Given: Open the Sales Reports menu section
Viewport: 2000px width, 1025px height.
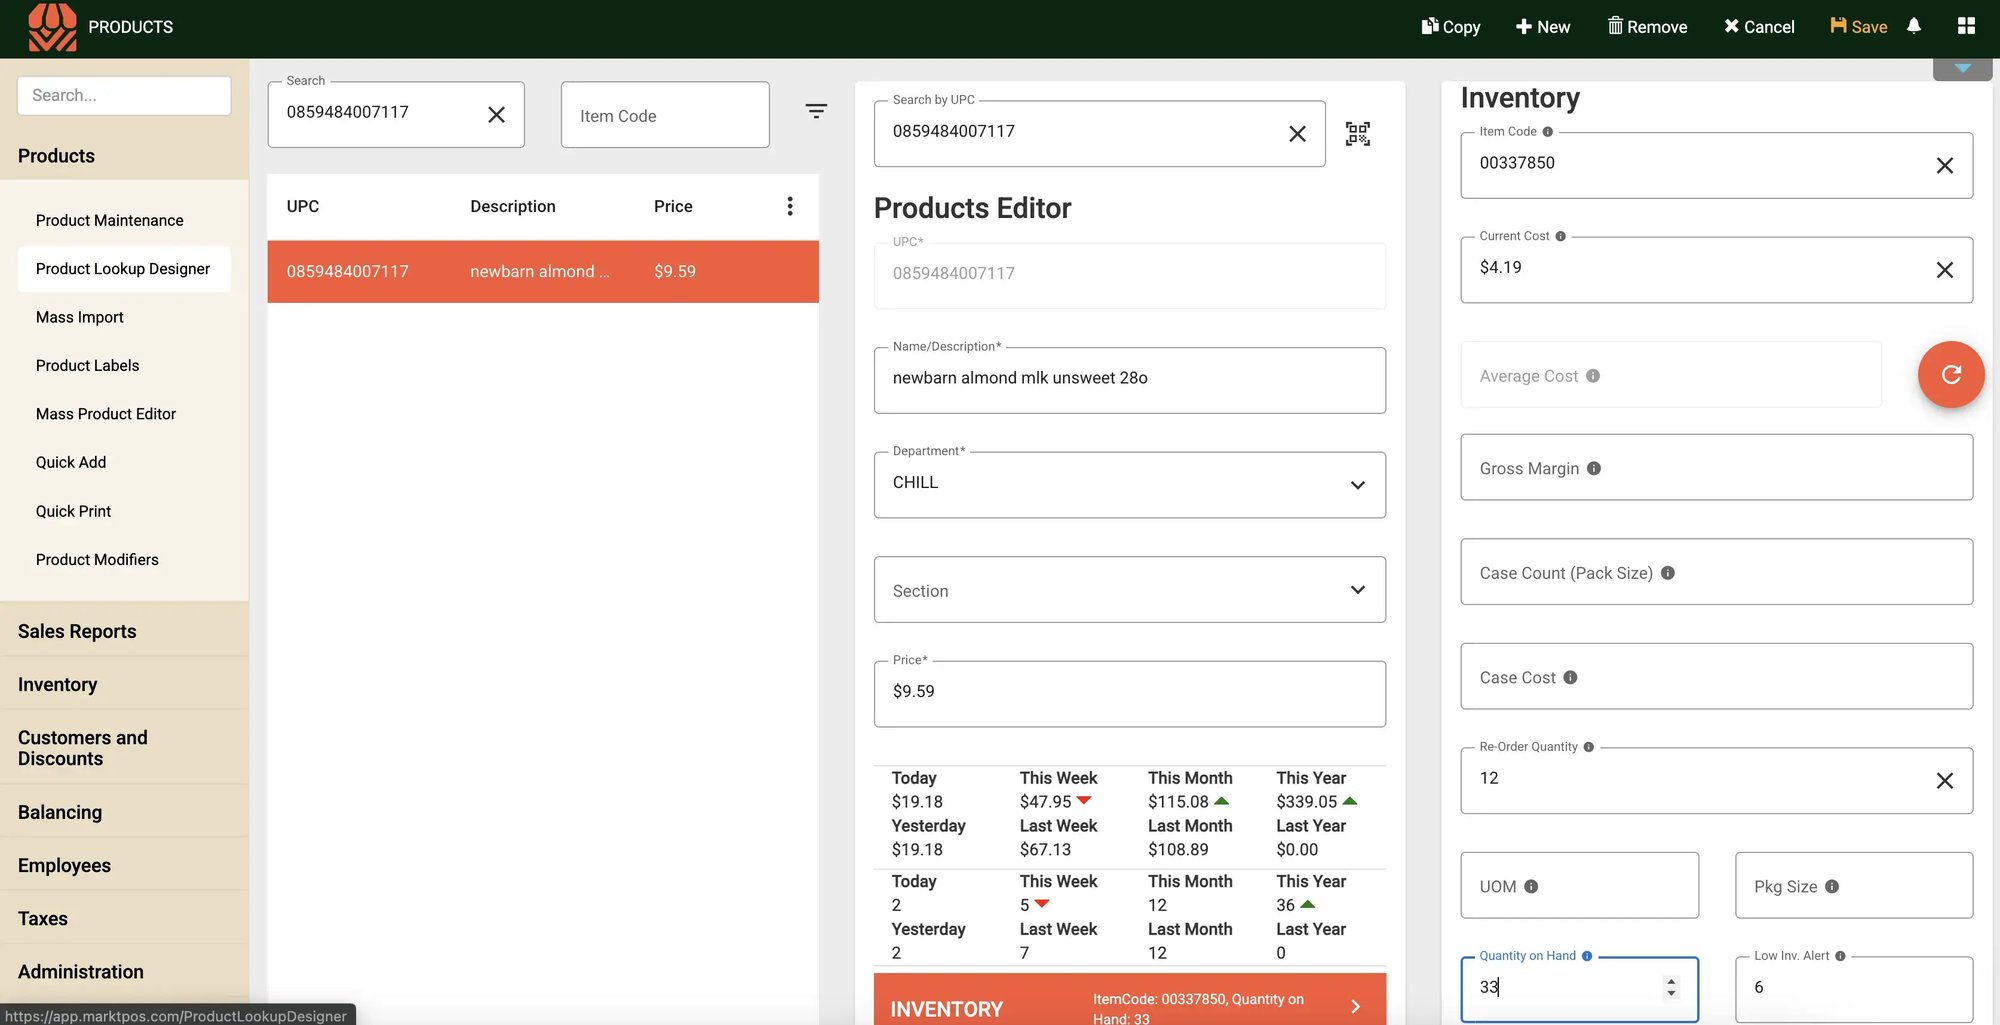Looking at the screenshot, I should click(77, 631).
